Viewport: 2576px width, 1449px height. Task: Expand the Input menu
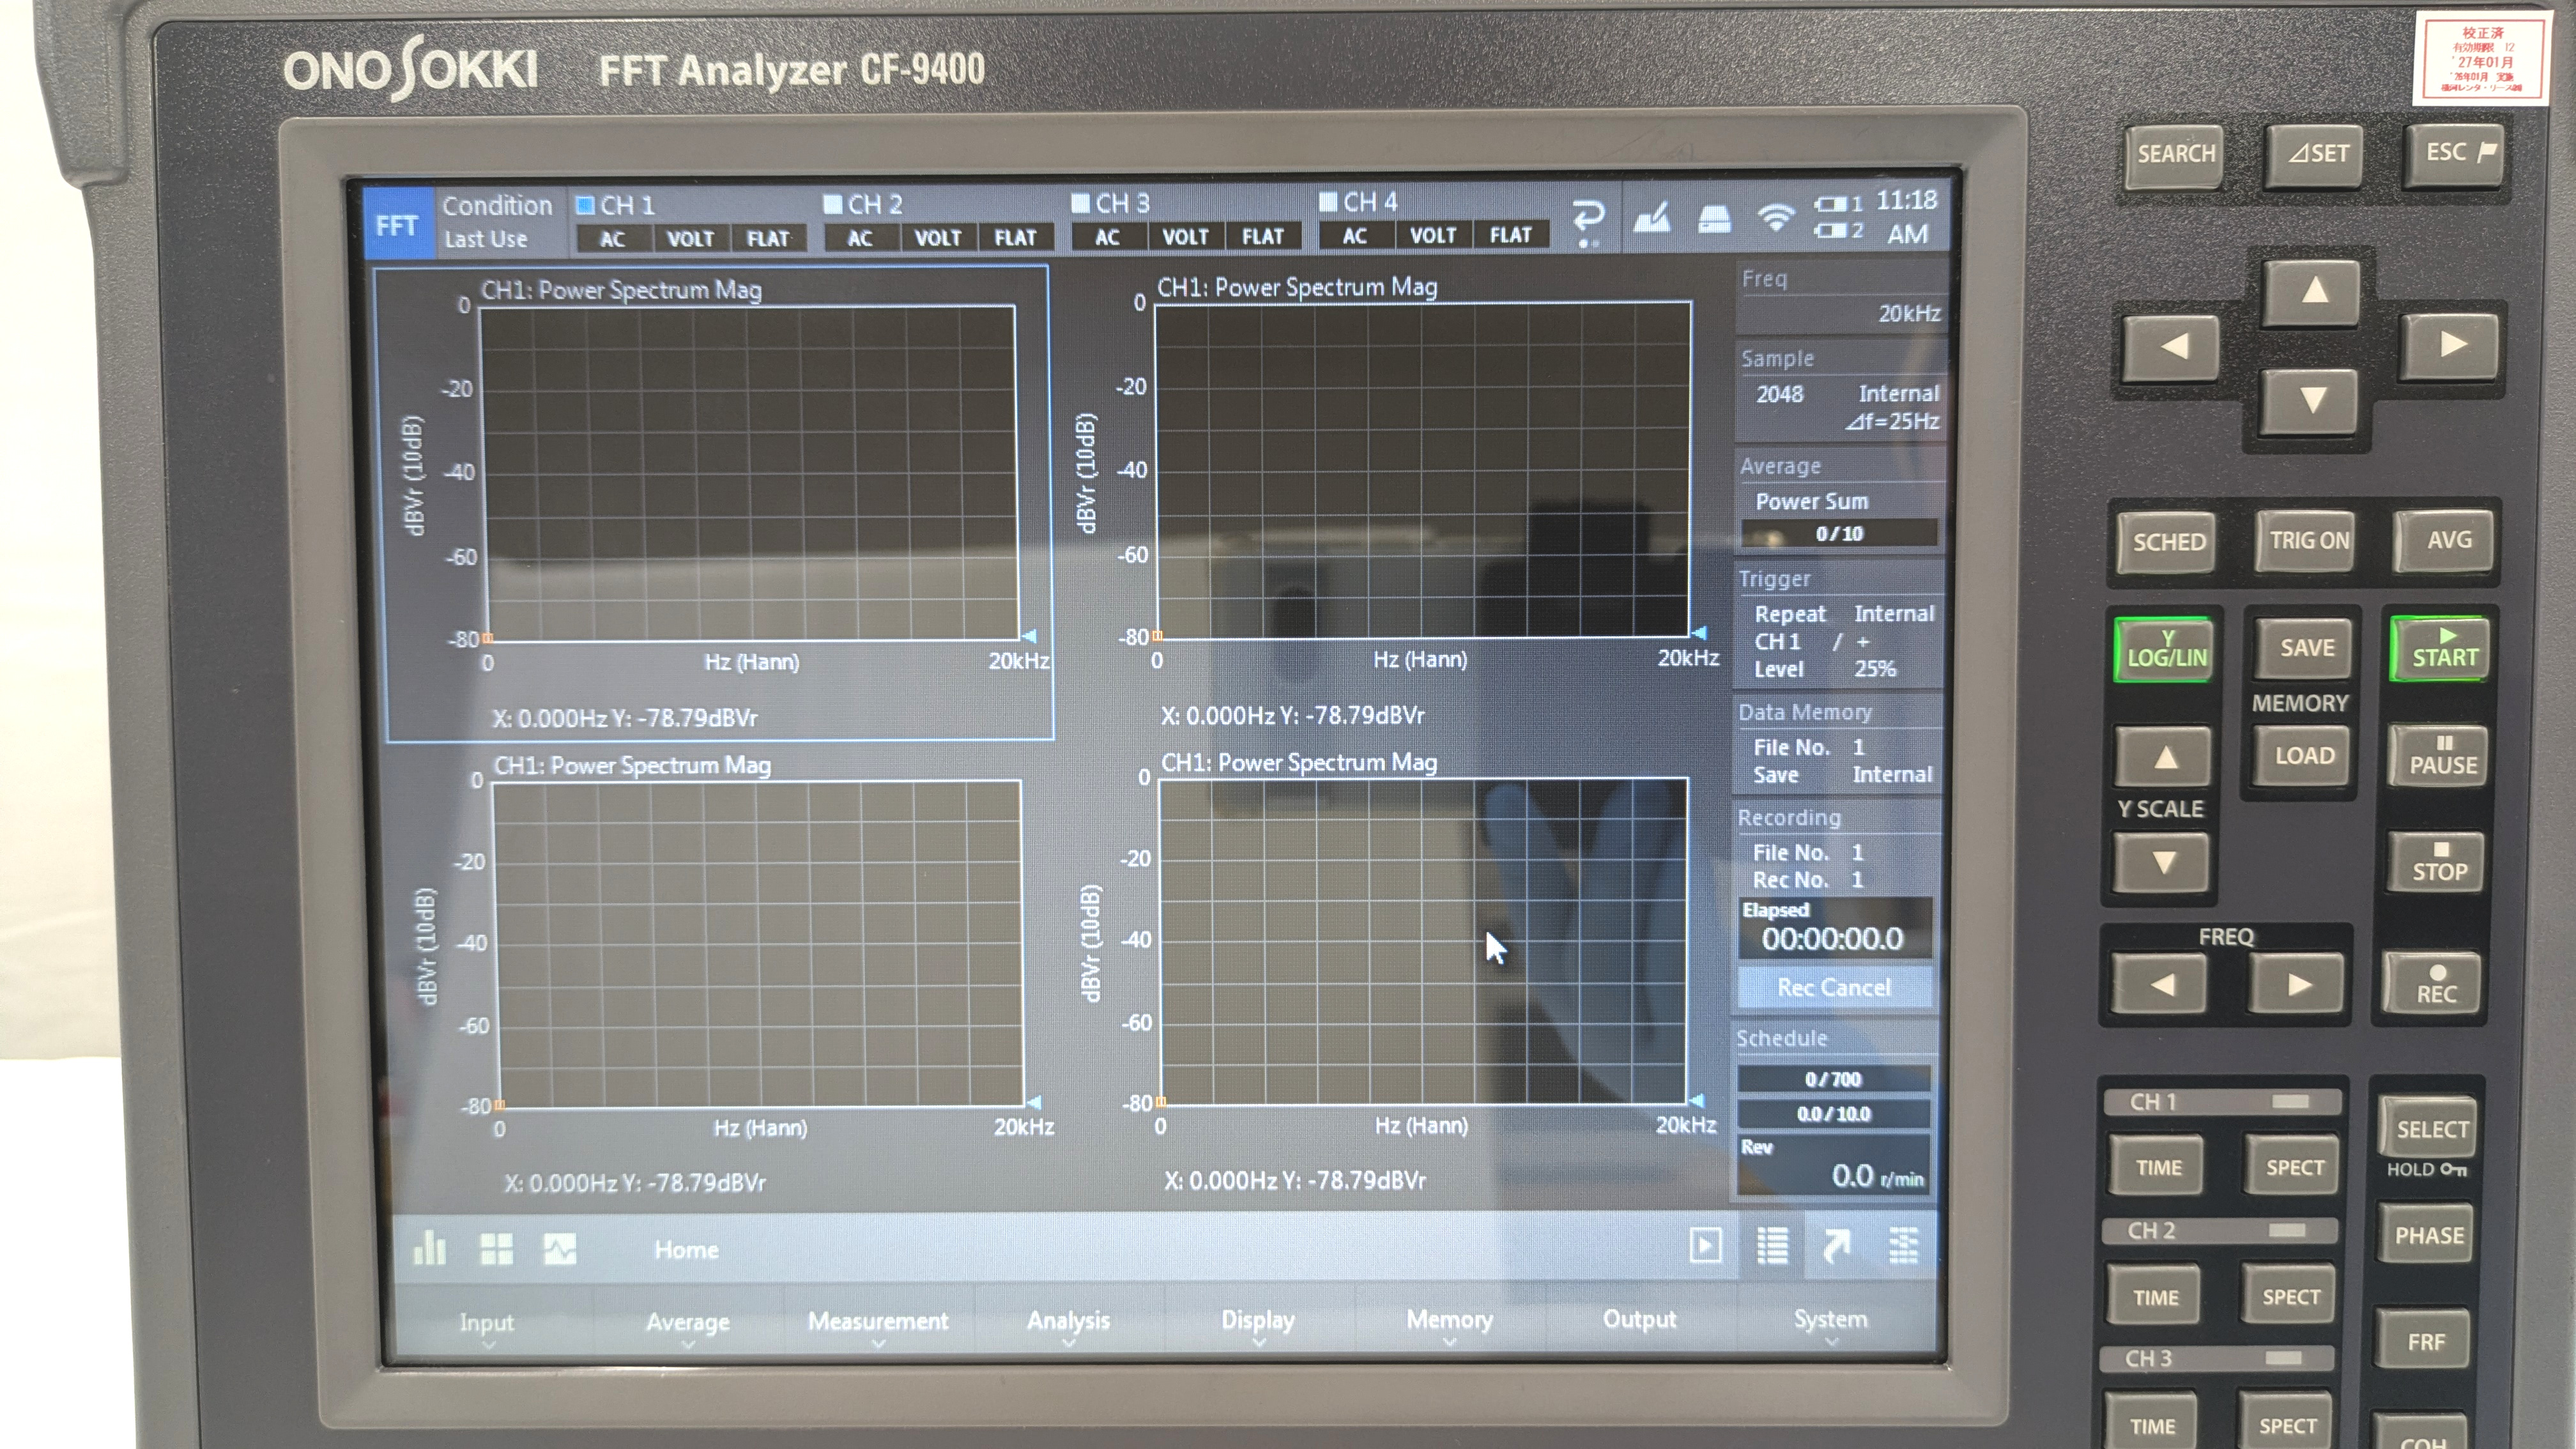click(486, 1323)
